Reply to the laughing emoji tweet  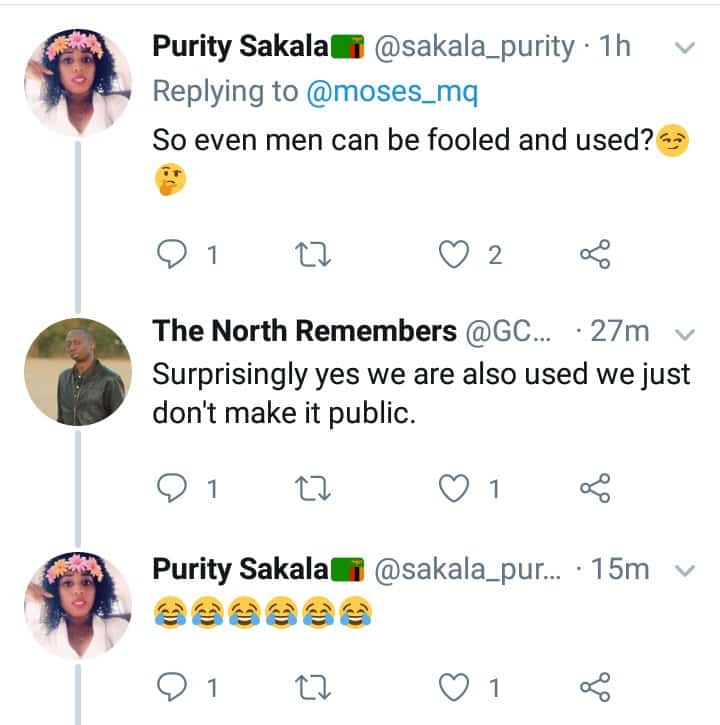(175, 686)
